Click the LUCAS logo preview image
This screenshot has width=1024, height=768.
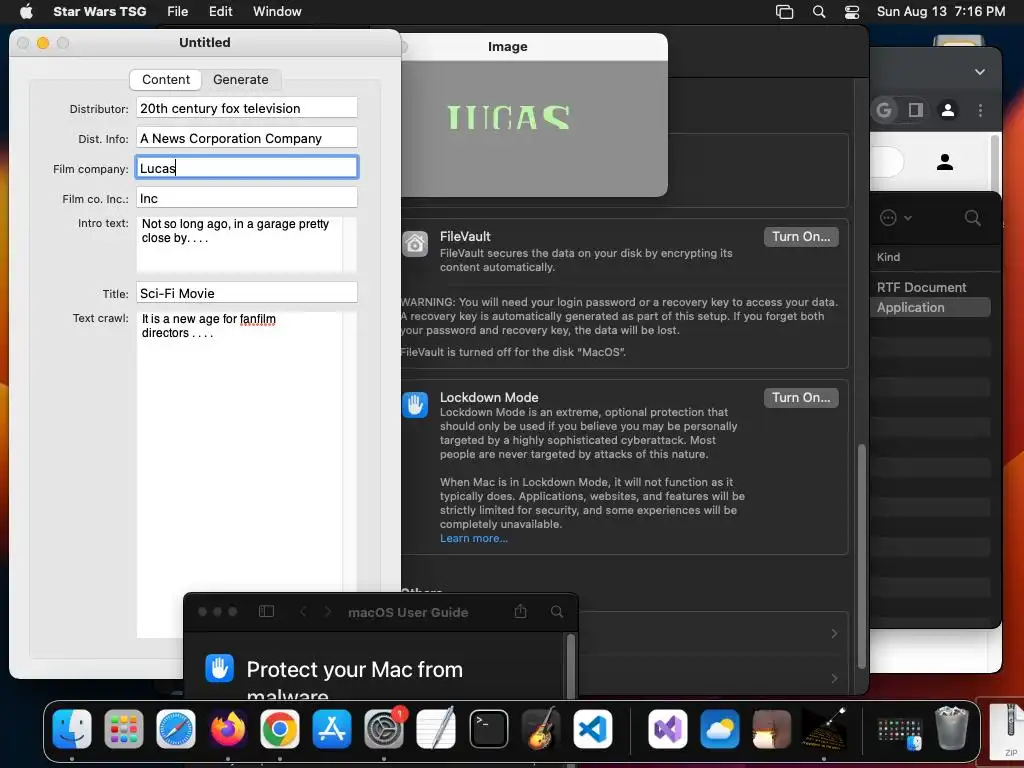[x=509, y=118]
